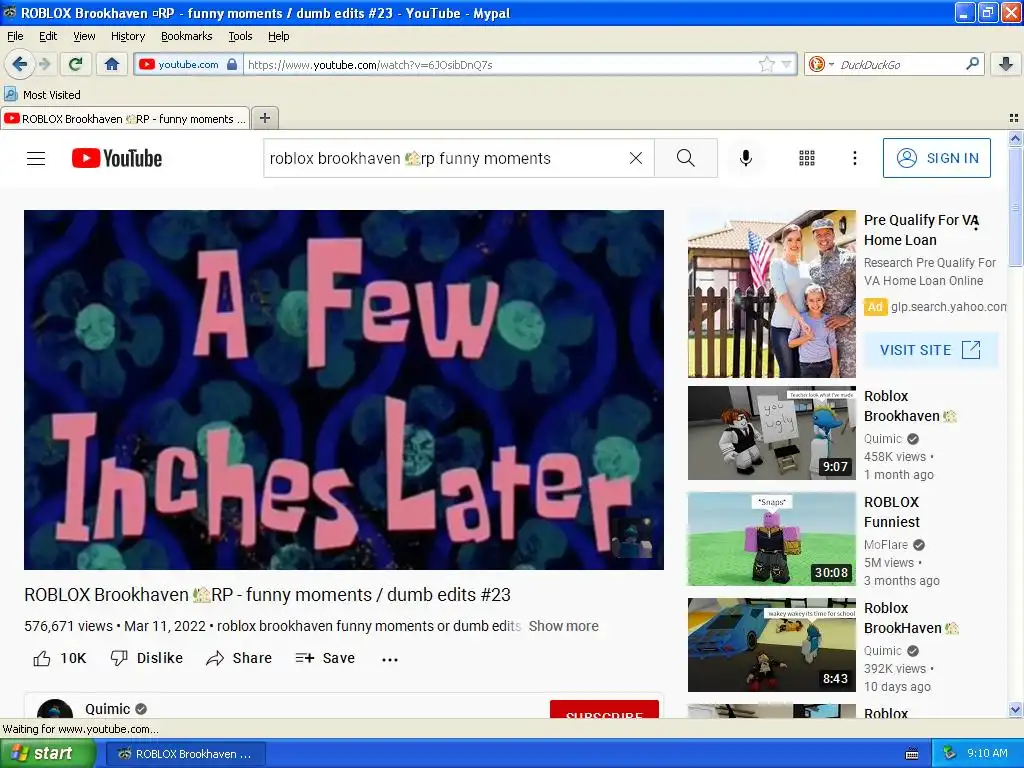Go back with the browser back arrow
This screenshot has width=1024, height=768.
[x=20, y=64]
